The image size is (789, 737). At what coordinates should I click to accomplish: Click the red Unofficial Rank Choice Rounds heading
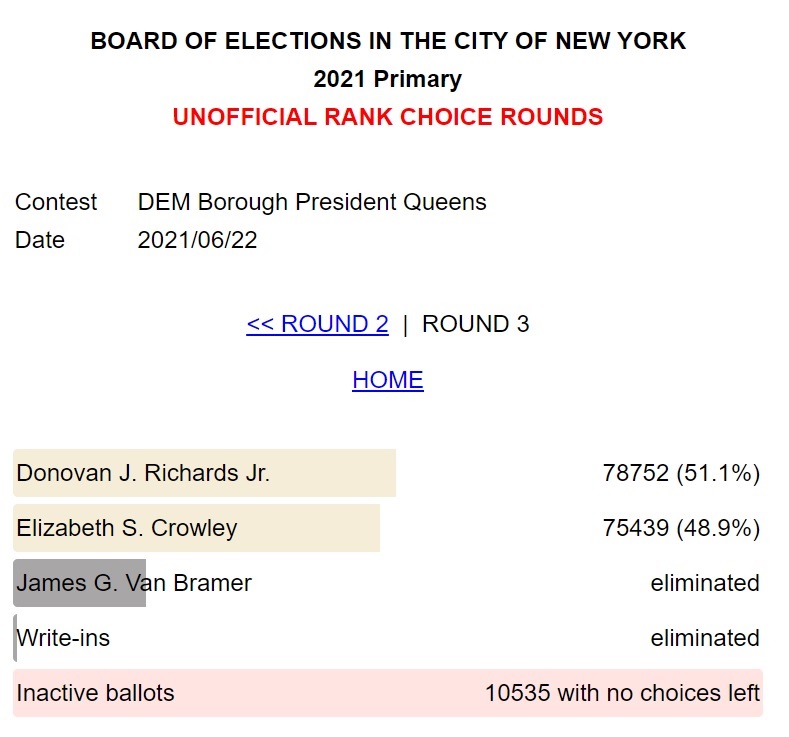click(388, 117)
